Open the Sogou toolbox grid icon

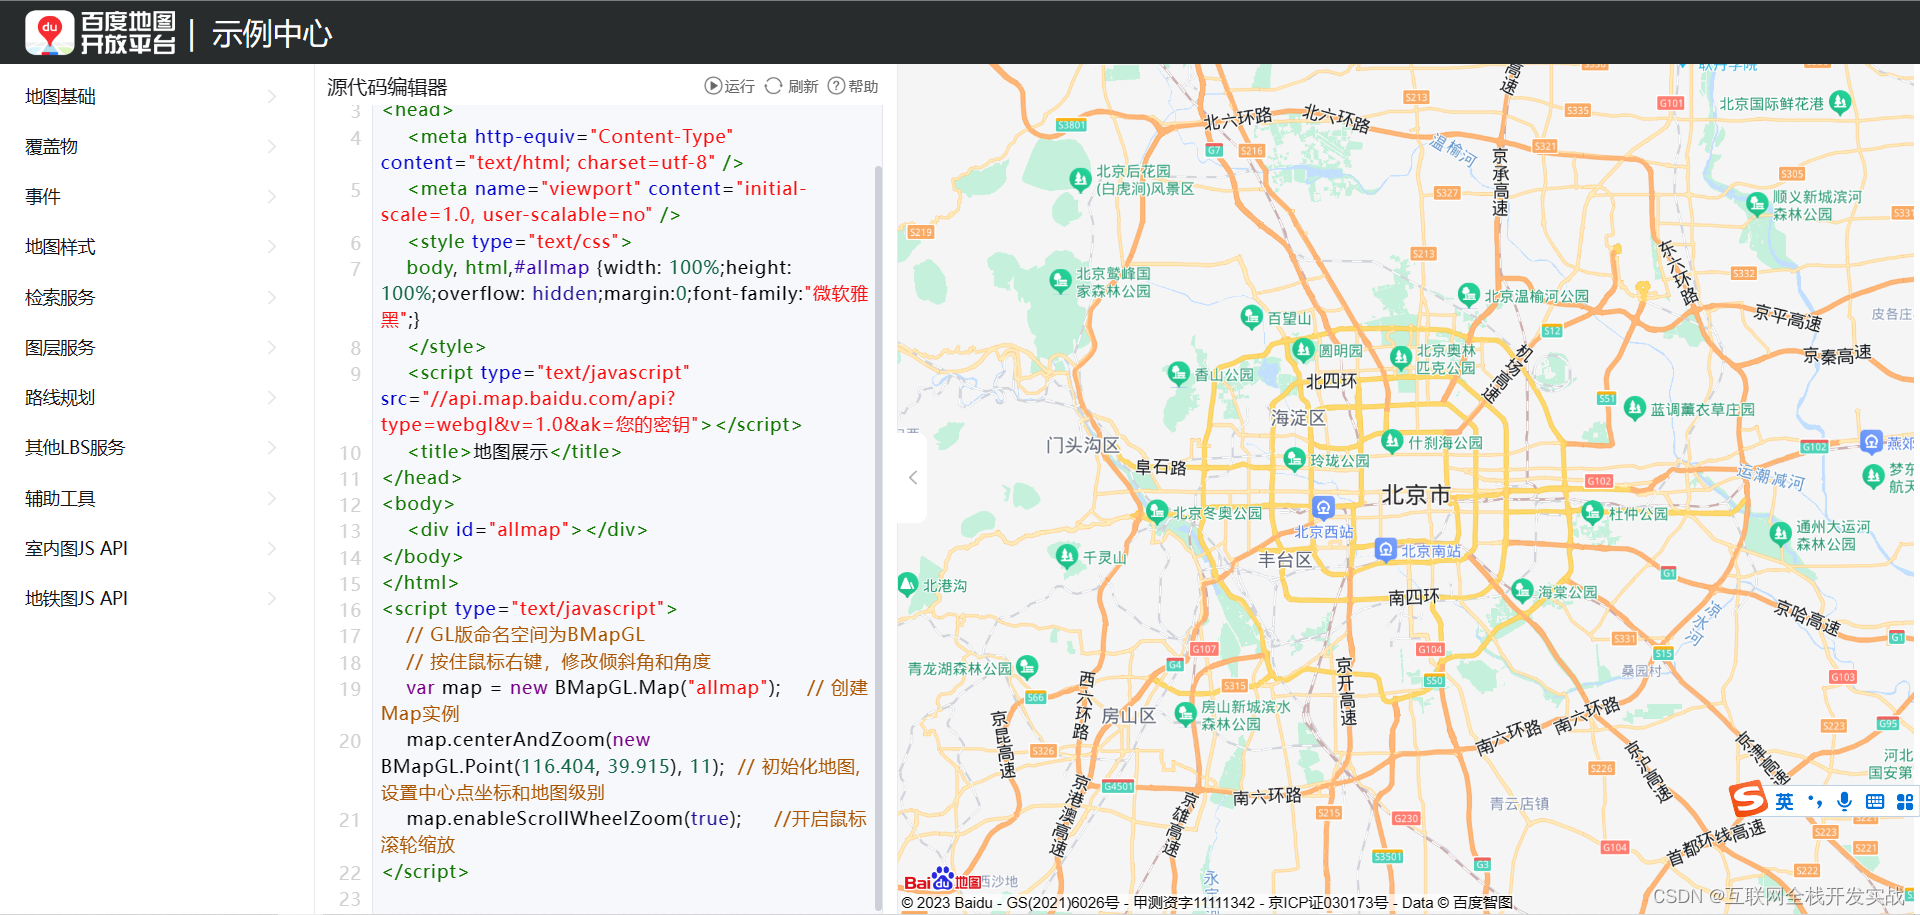1905,801
